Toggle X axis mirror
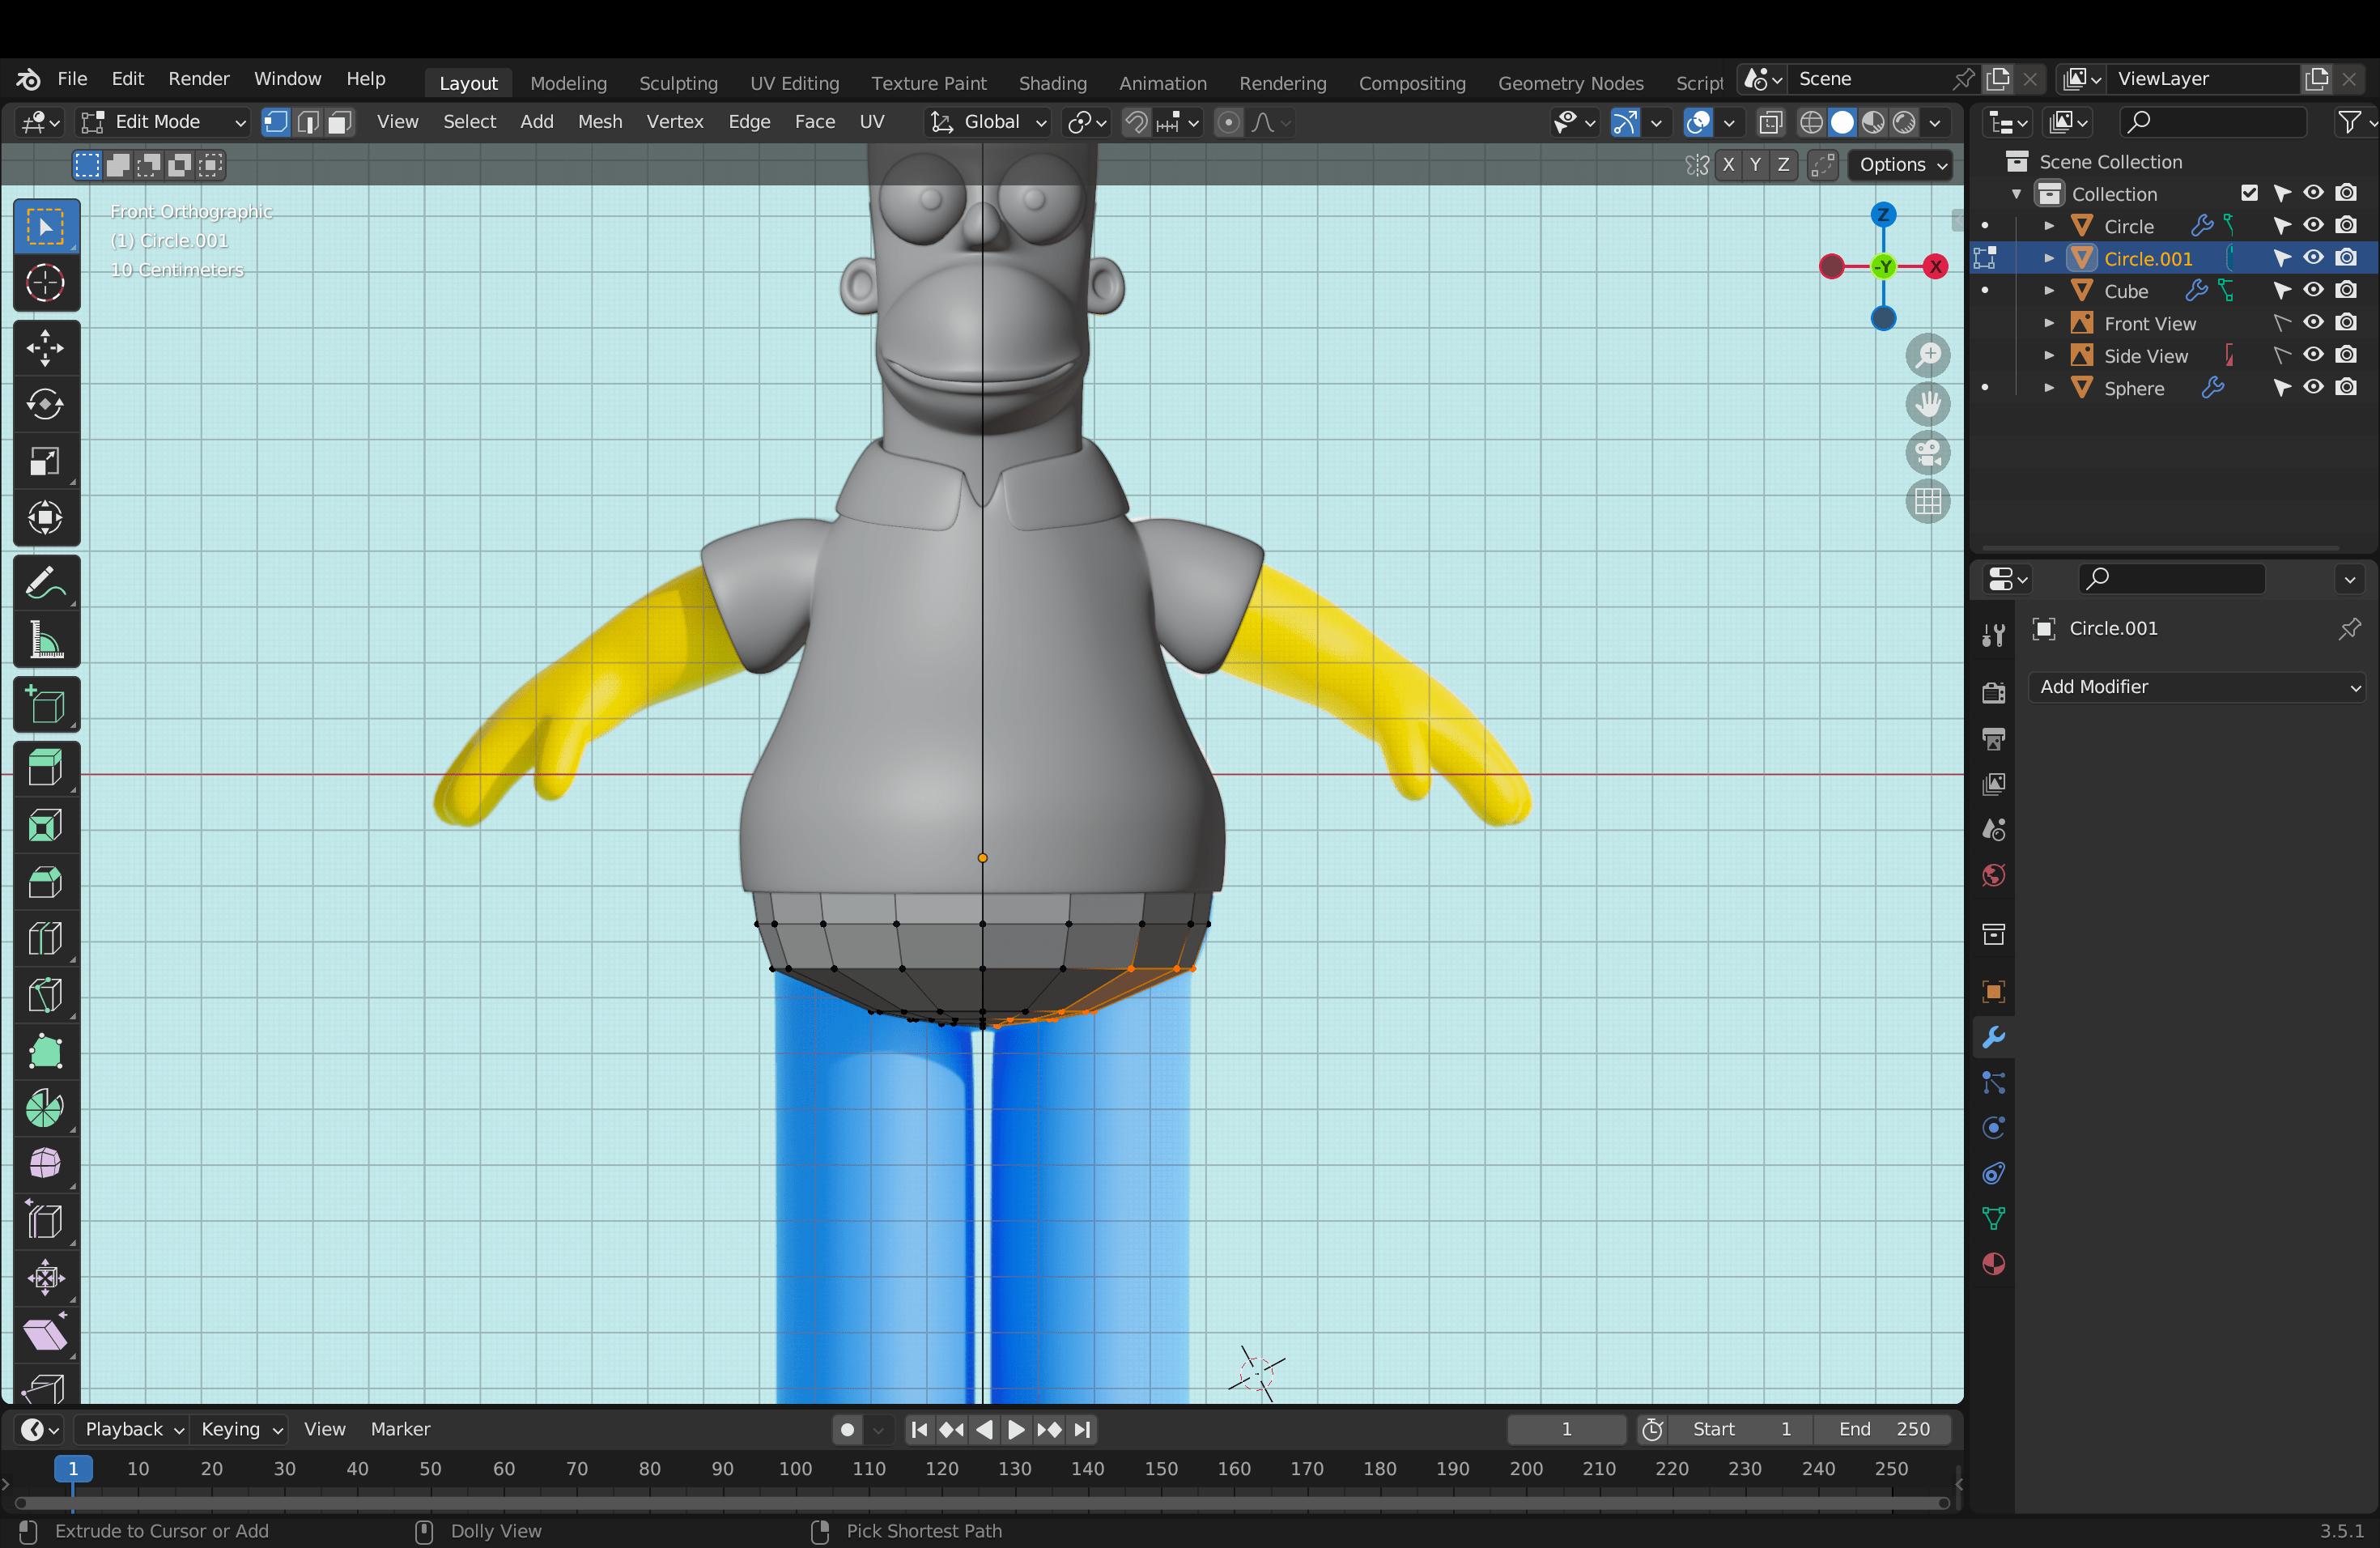The image size is (2380, 1548). 1728,165
